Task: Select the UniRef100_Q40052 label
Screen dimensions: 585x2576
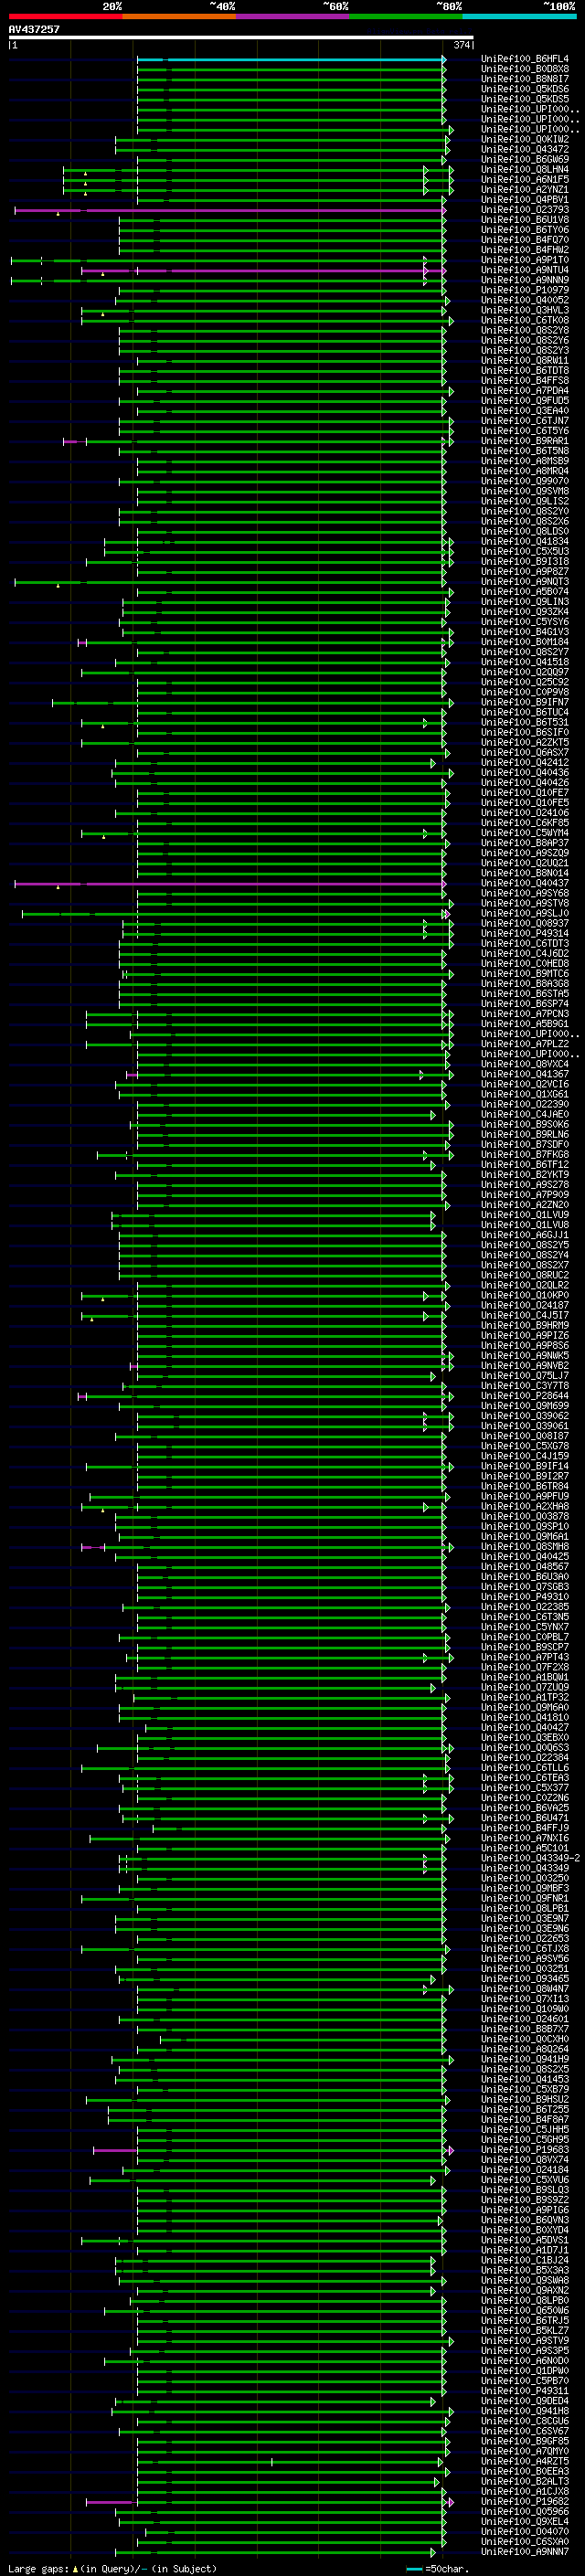Action: (524, 300)
